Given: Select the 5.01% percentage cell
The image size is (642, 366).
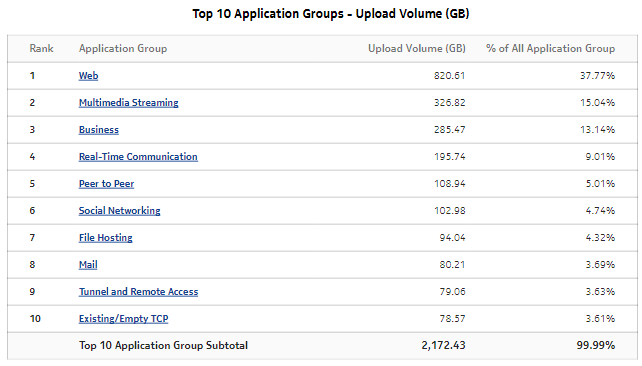Looking at the screenshot, I should click(600, 184).
